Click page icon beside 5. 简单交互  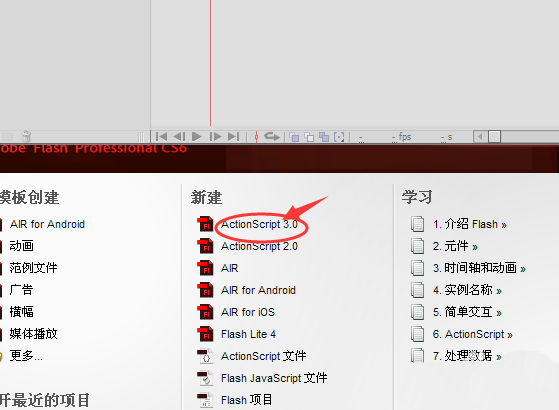pyautogui.click(x=417, y=312)
